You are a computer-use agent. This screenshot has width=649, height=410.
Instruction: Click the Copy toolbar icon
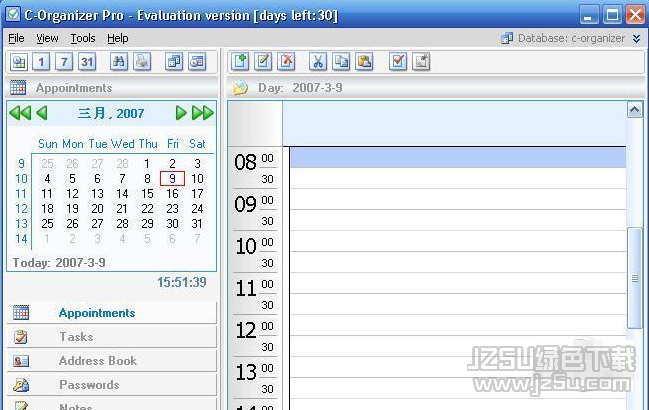point(341,62)
